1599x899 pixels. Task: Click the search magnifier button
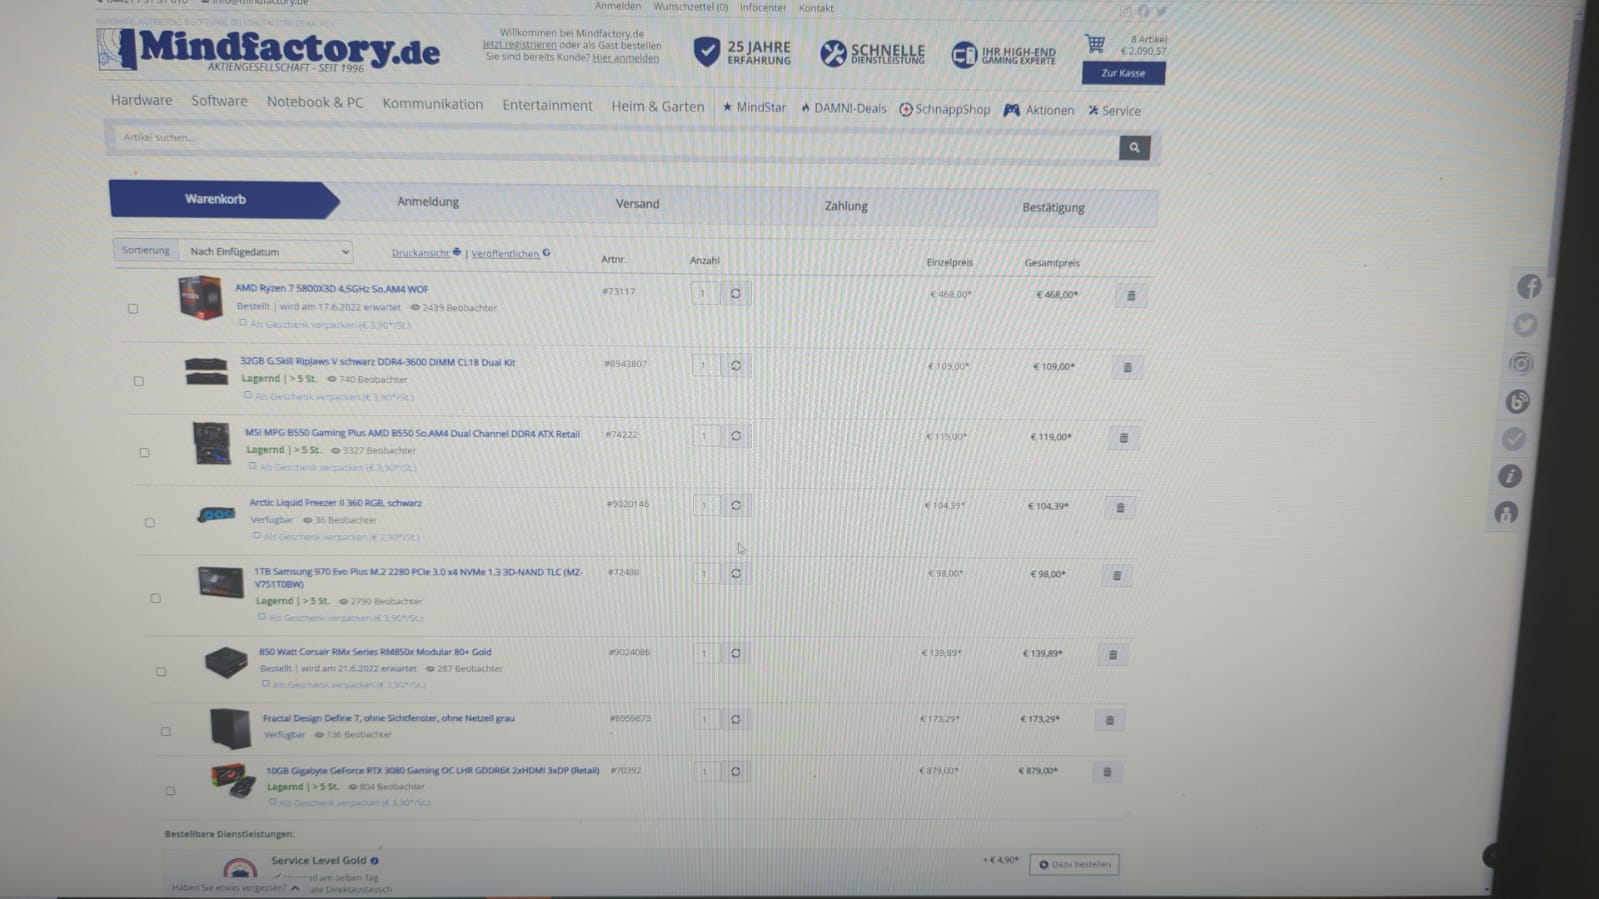[1134, 148]
